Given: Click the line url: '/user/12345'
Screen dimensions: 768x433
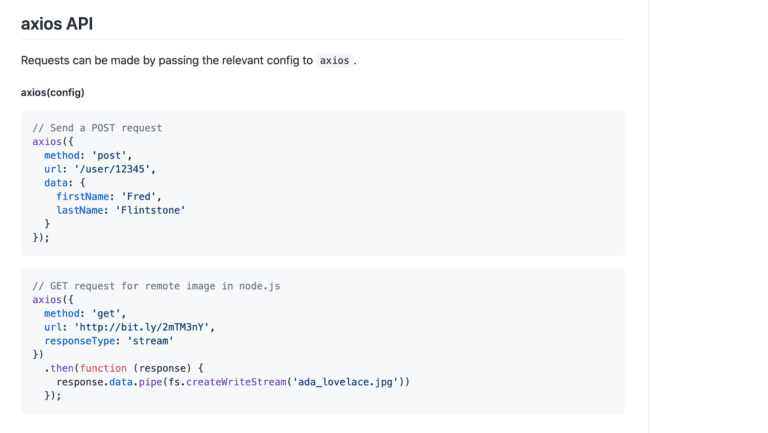Looking at the screenshot, I should pyautogui.click(x=100, y=169).
